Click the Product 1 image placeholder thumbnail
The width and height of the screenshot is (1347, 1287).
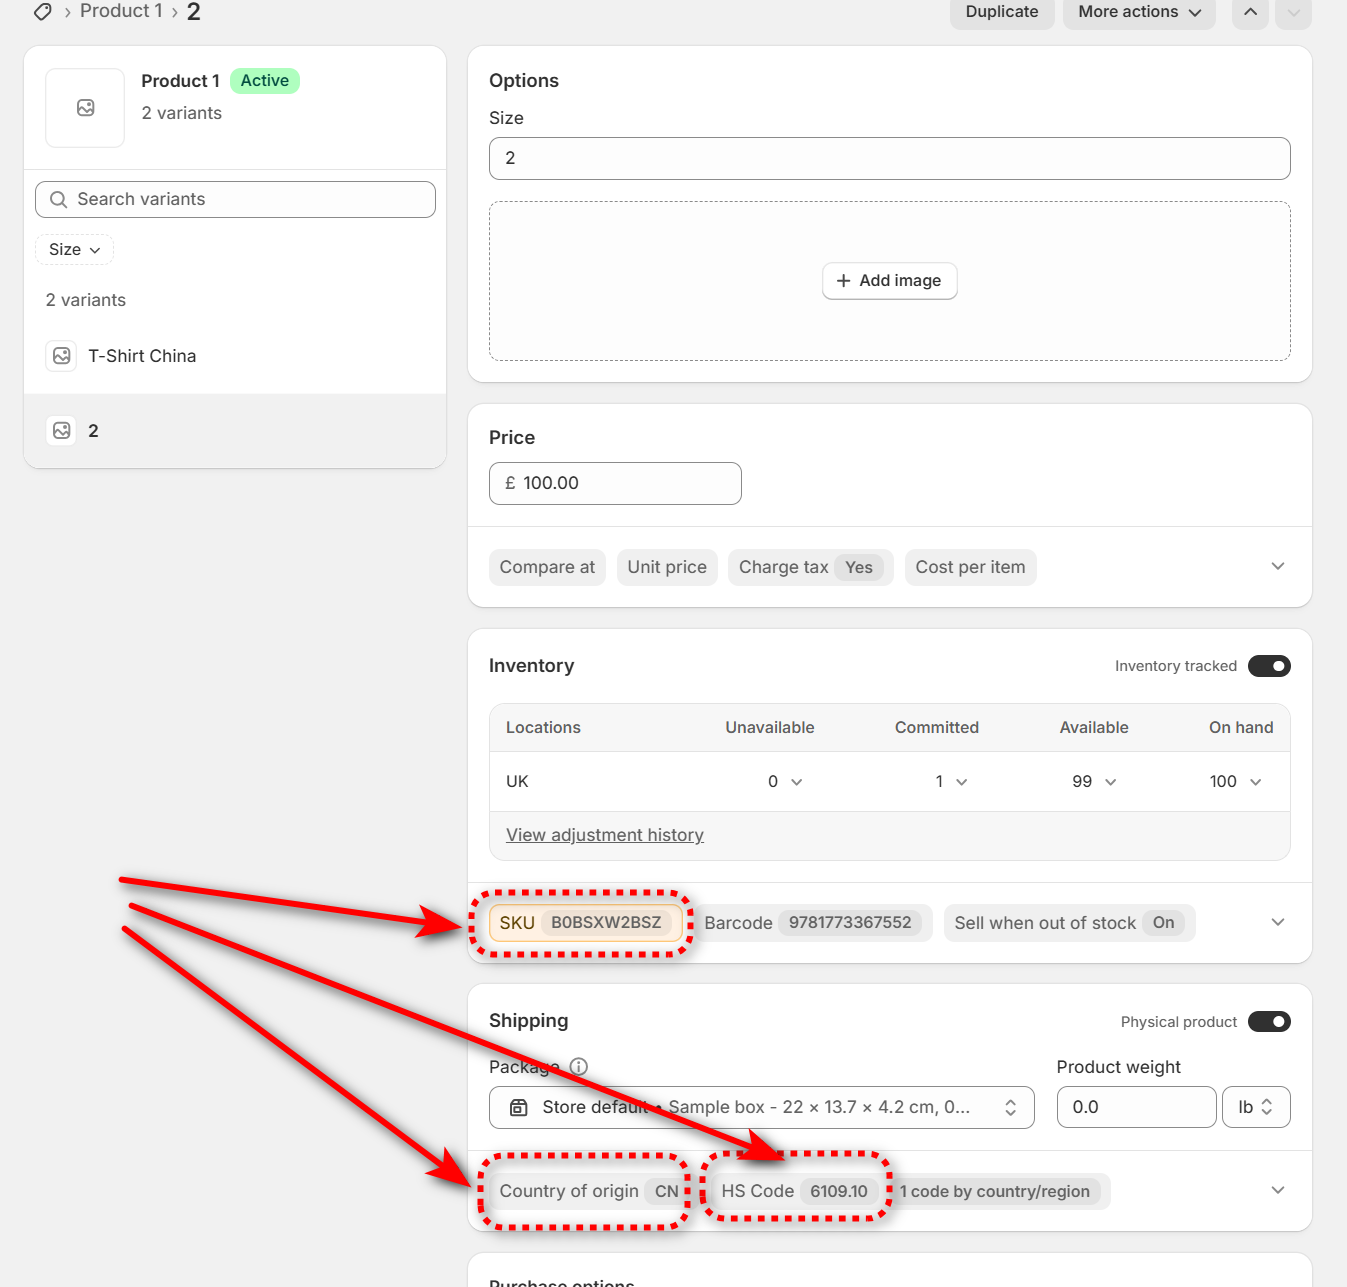pyautogui.click(x=85, y=108)
